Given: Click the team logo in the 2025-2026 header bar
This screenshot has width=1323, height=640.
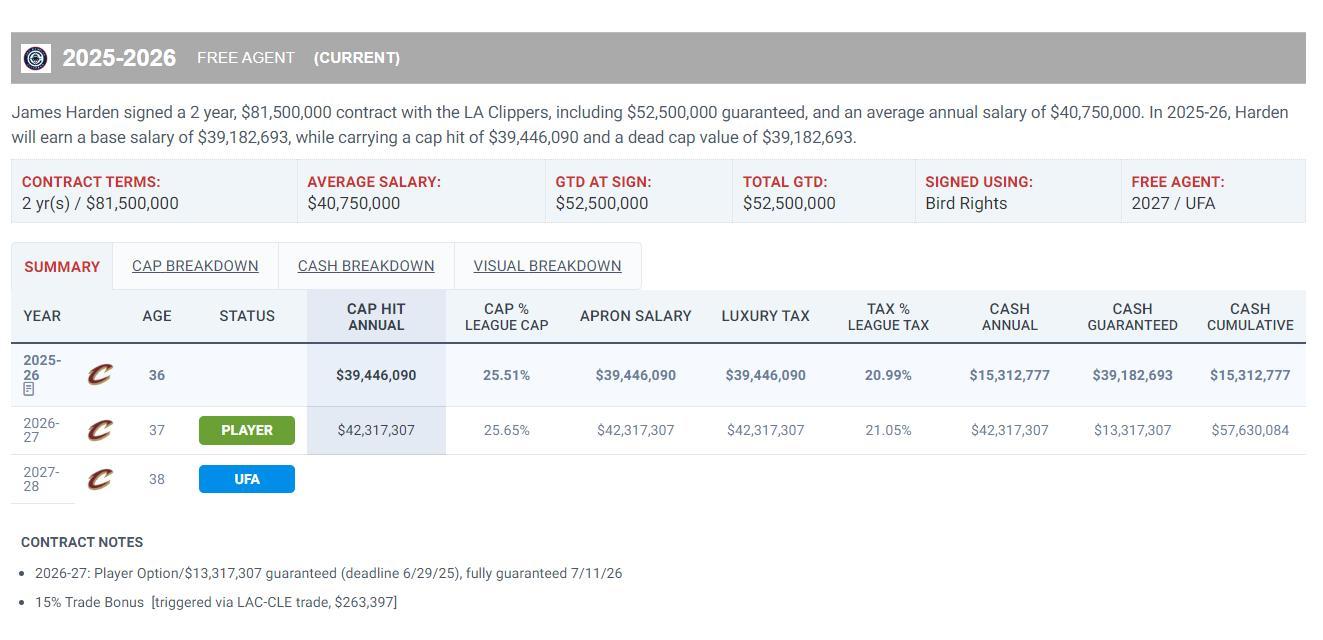Looking at the screenshot, I should click(36, 58).
